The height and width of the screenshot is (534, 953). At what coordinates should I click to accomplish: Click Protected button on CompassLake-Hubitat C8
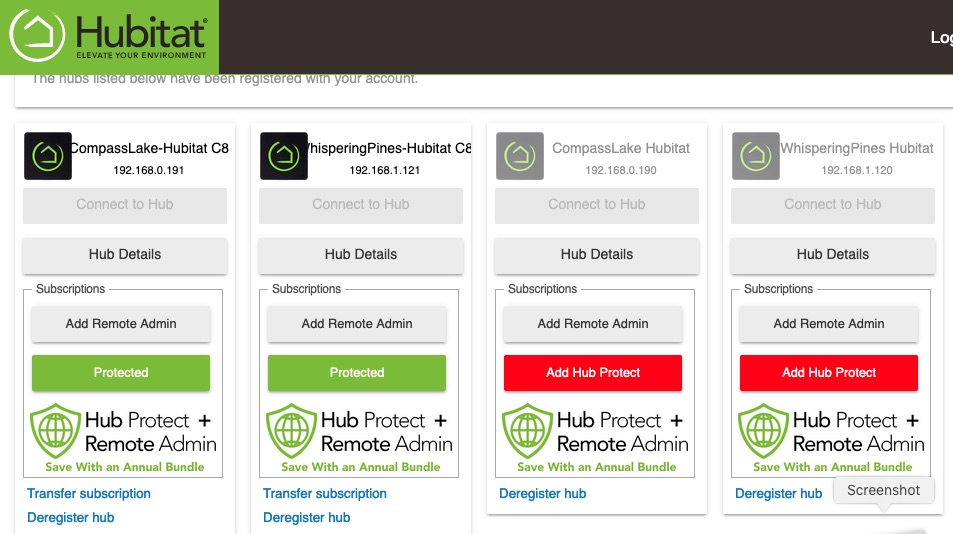click(121, 373)
